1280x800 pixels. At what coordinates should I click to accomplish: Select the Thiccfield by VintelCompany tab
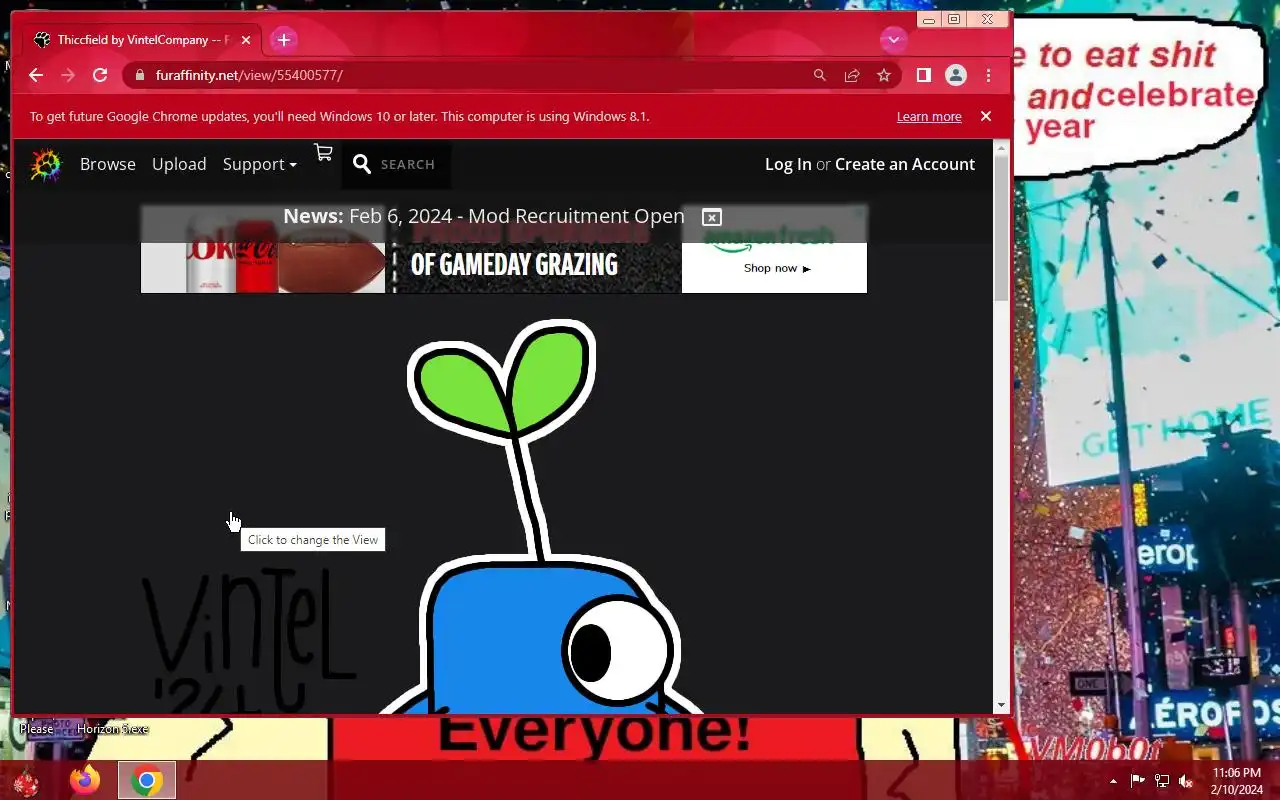pos(143,40)
